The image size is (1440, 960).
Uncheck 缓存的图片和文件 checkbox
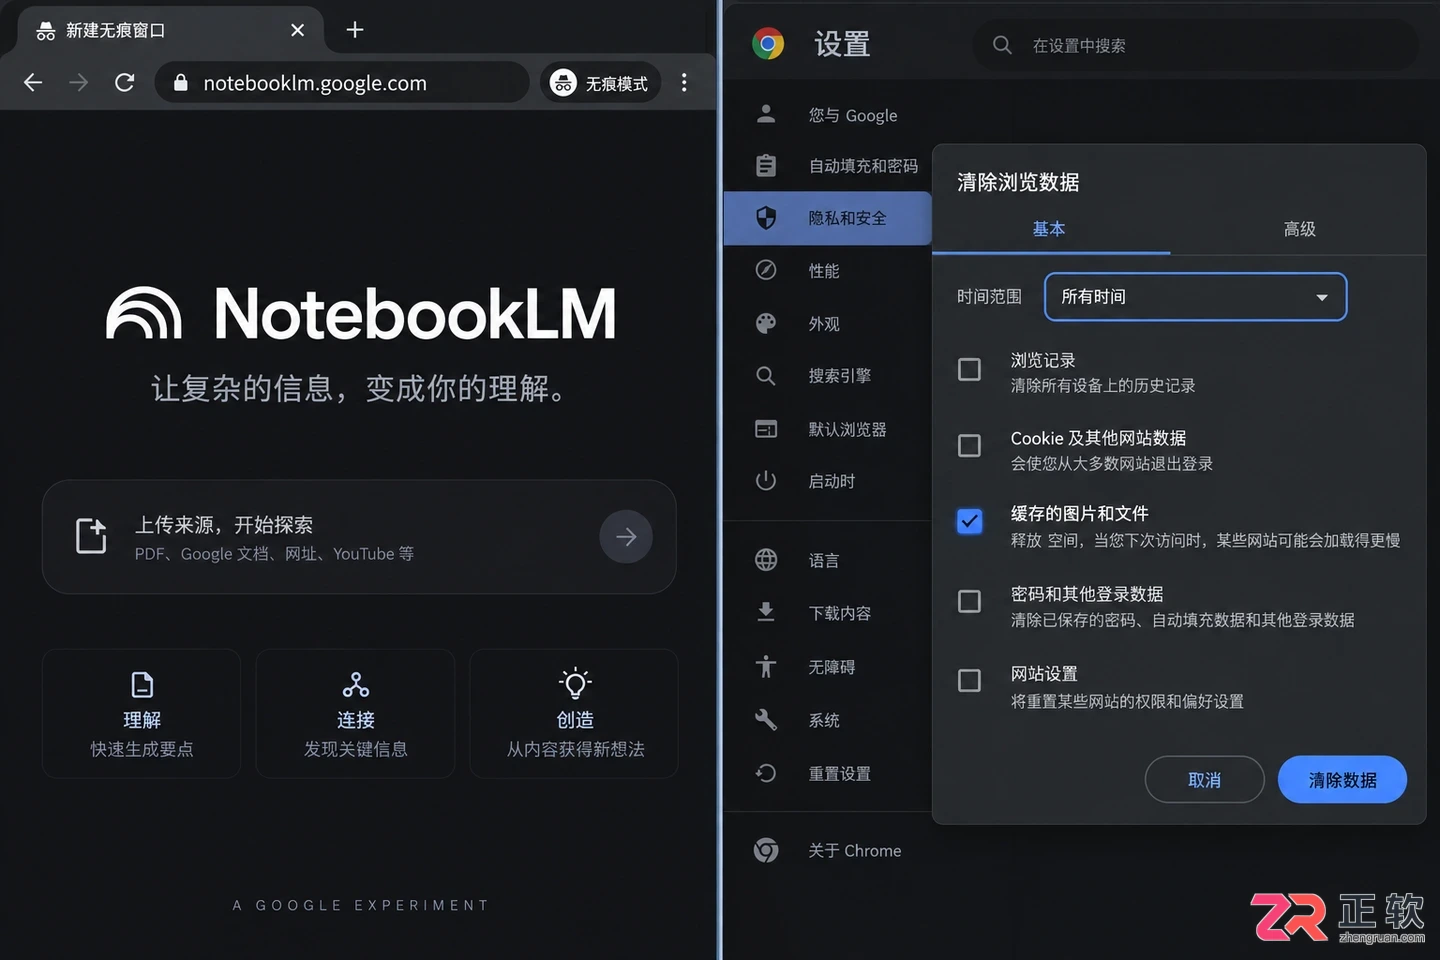970,521
